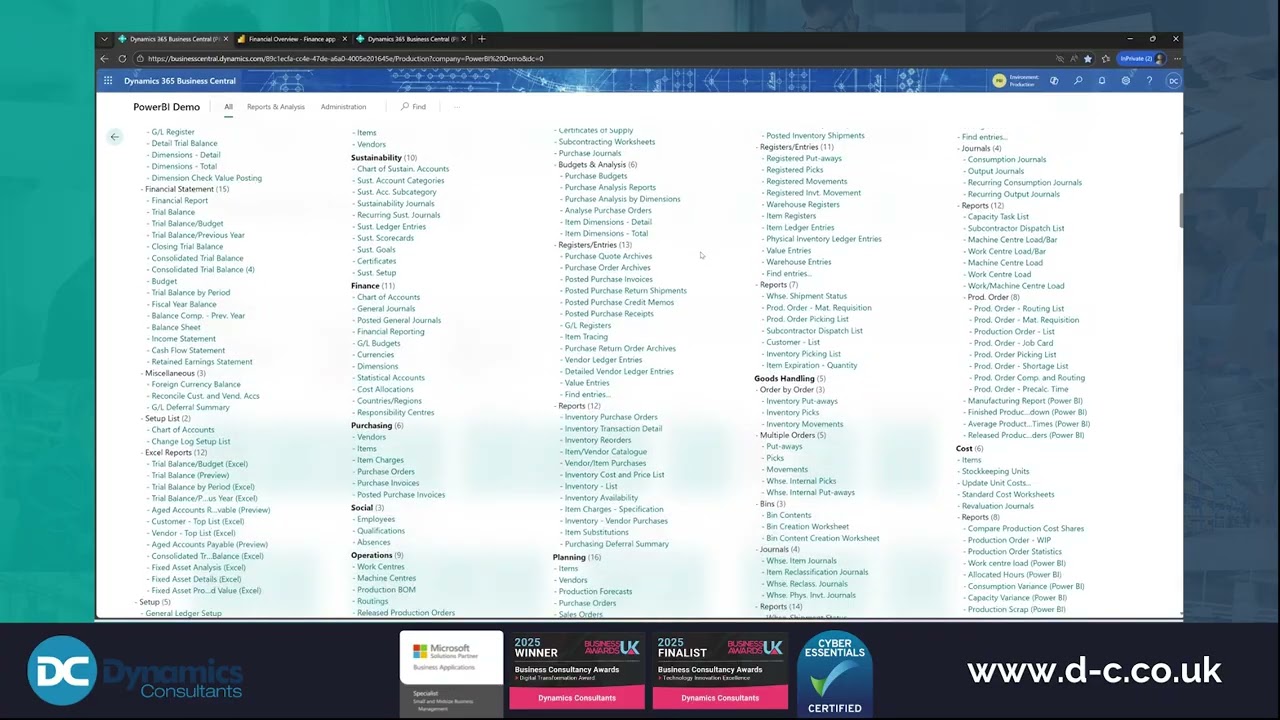The height and width of the screenshot is (720, 1280).
Task: Open the Chart of Accounts under Finance
Action: coord(388,297)
